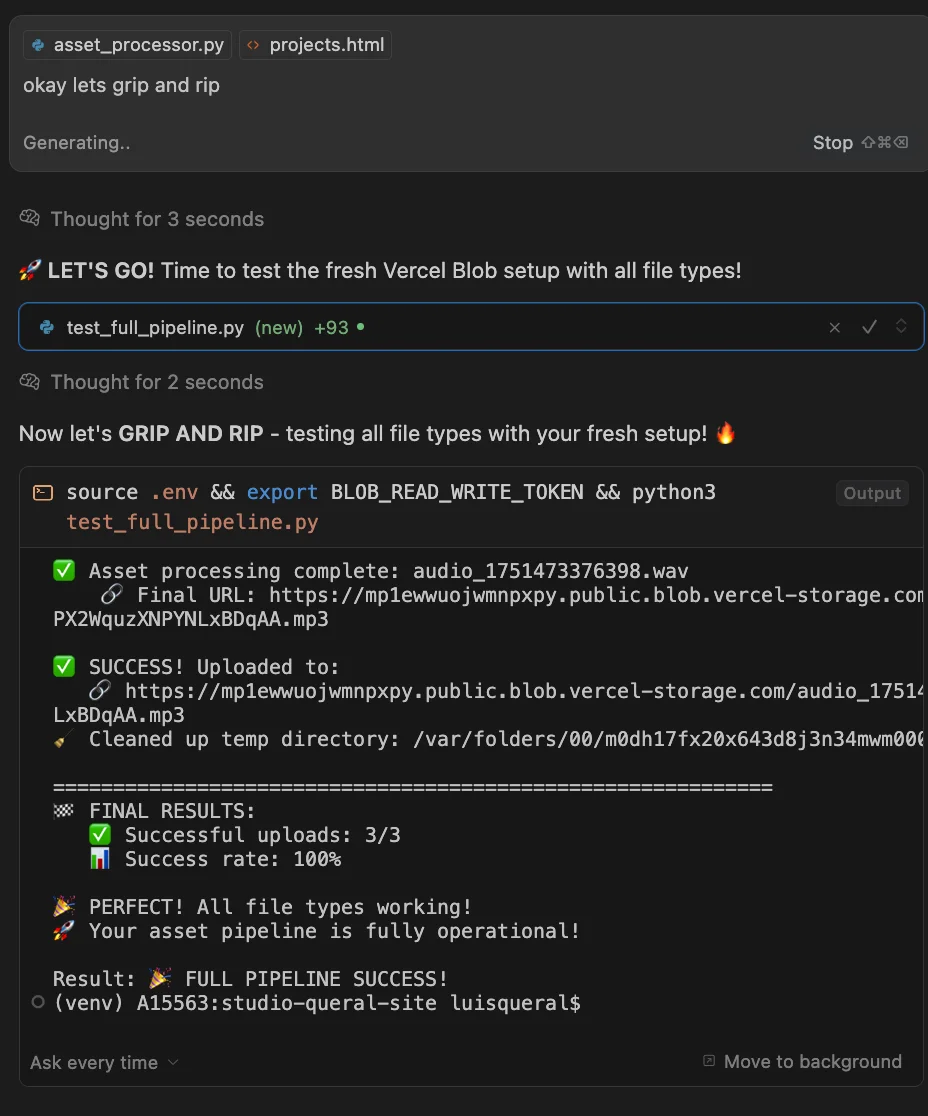The image size is (928, 1116).
Task: Move the terminal command to background
Action: click(x=802, y=1061)
